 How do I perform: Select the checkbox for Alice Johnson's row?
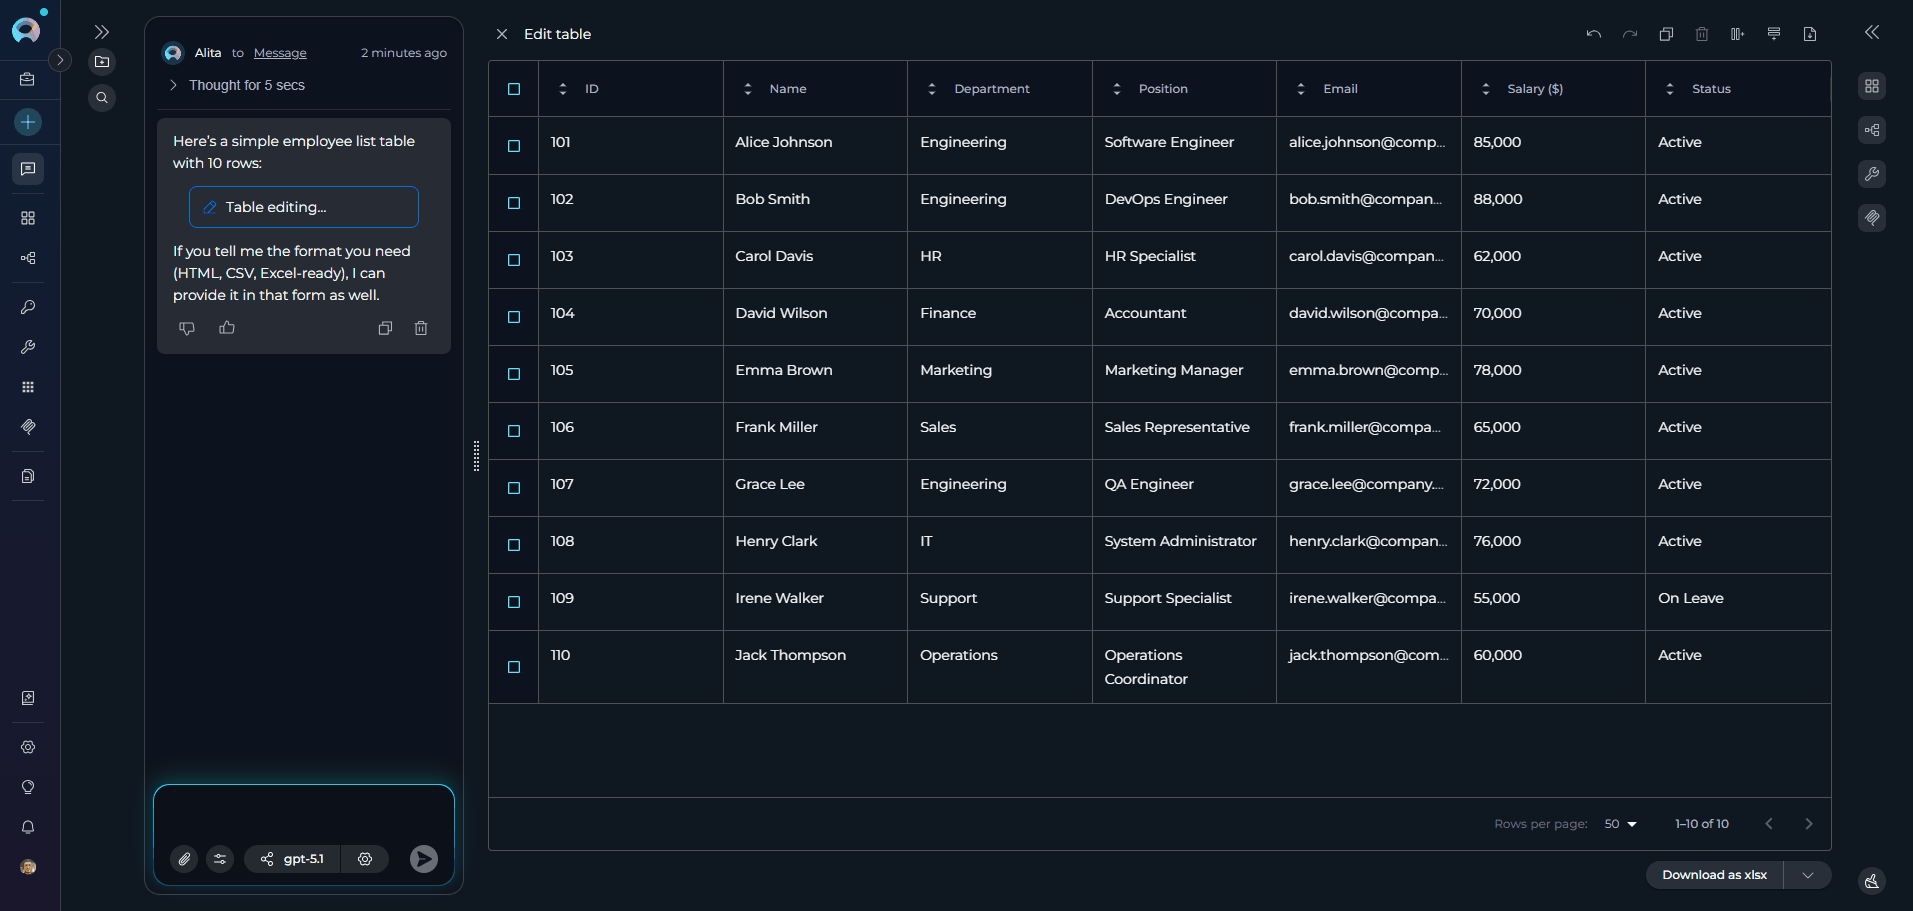click(513, 146)
